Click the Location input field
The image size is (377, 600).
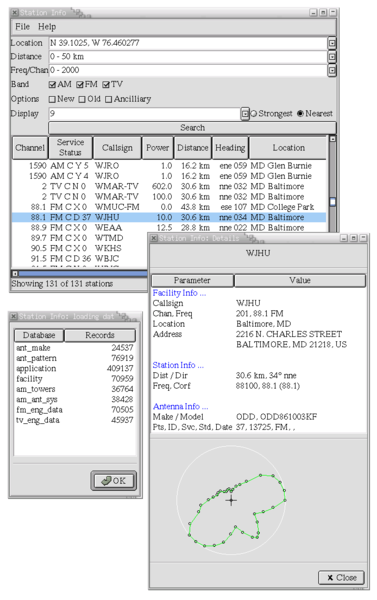pos(187,43)
